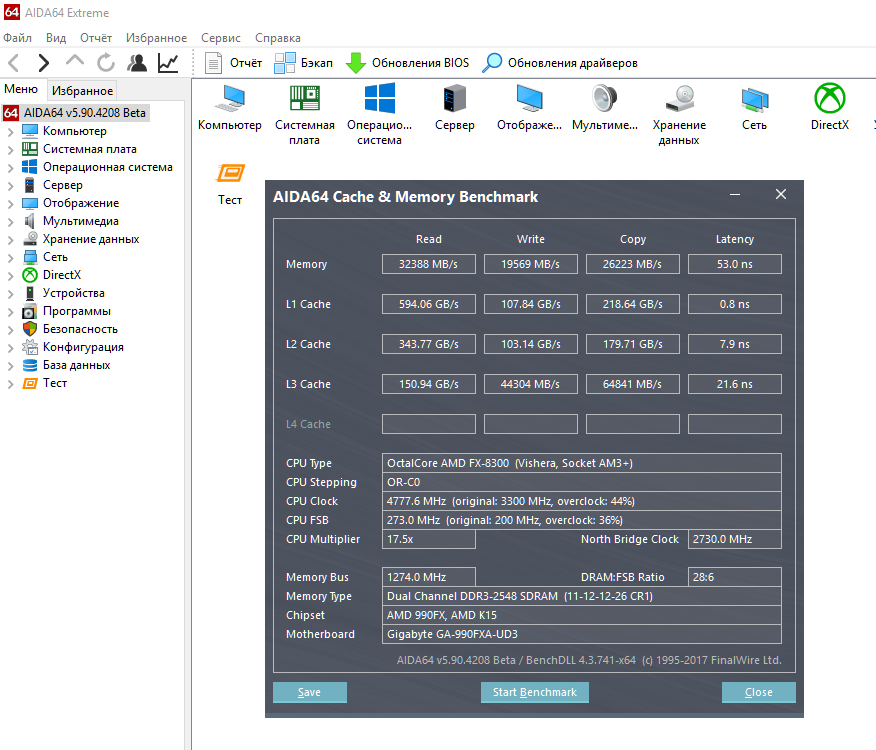Refresh the current page with the refresh icon
Image resolution: width=876 pixels, height=750 pixels.
(106, 63)
